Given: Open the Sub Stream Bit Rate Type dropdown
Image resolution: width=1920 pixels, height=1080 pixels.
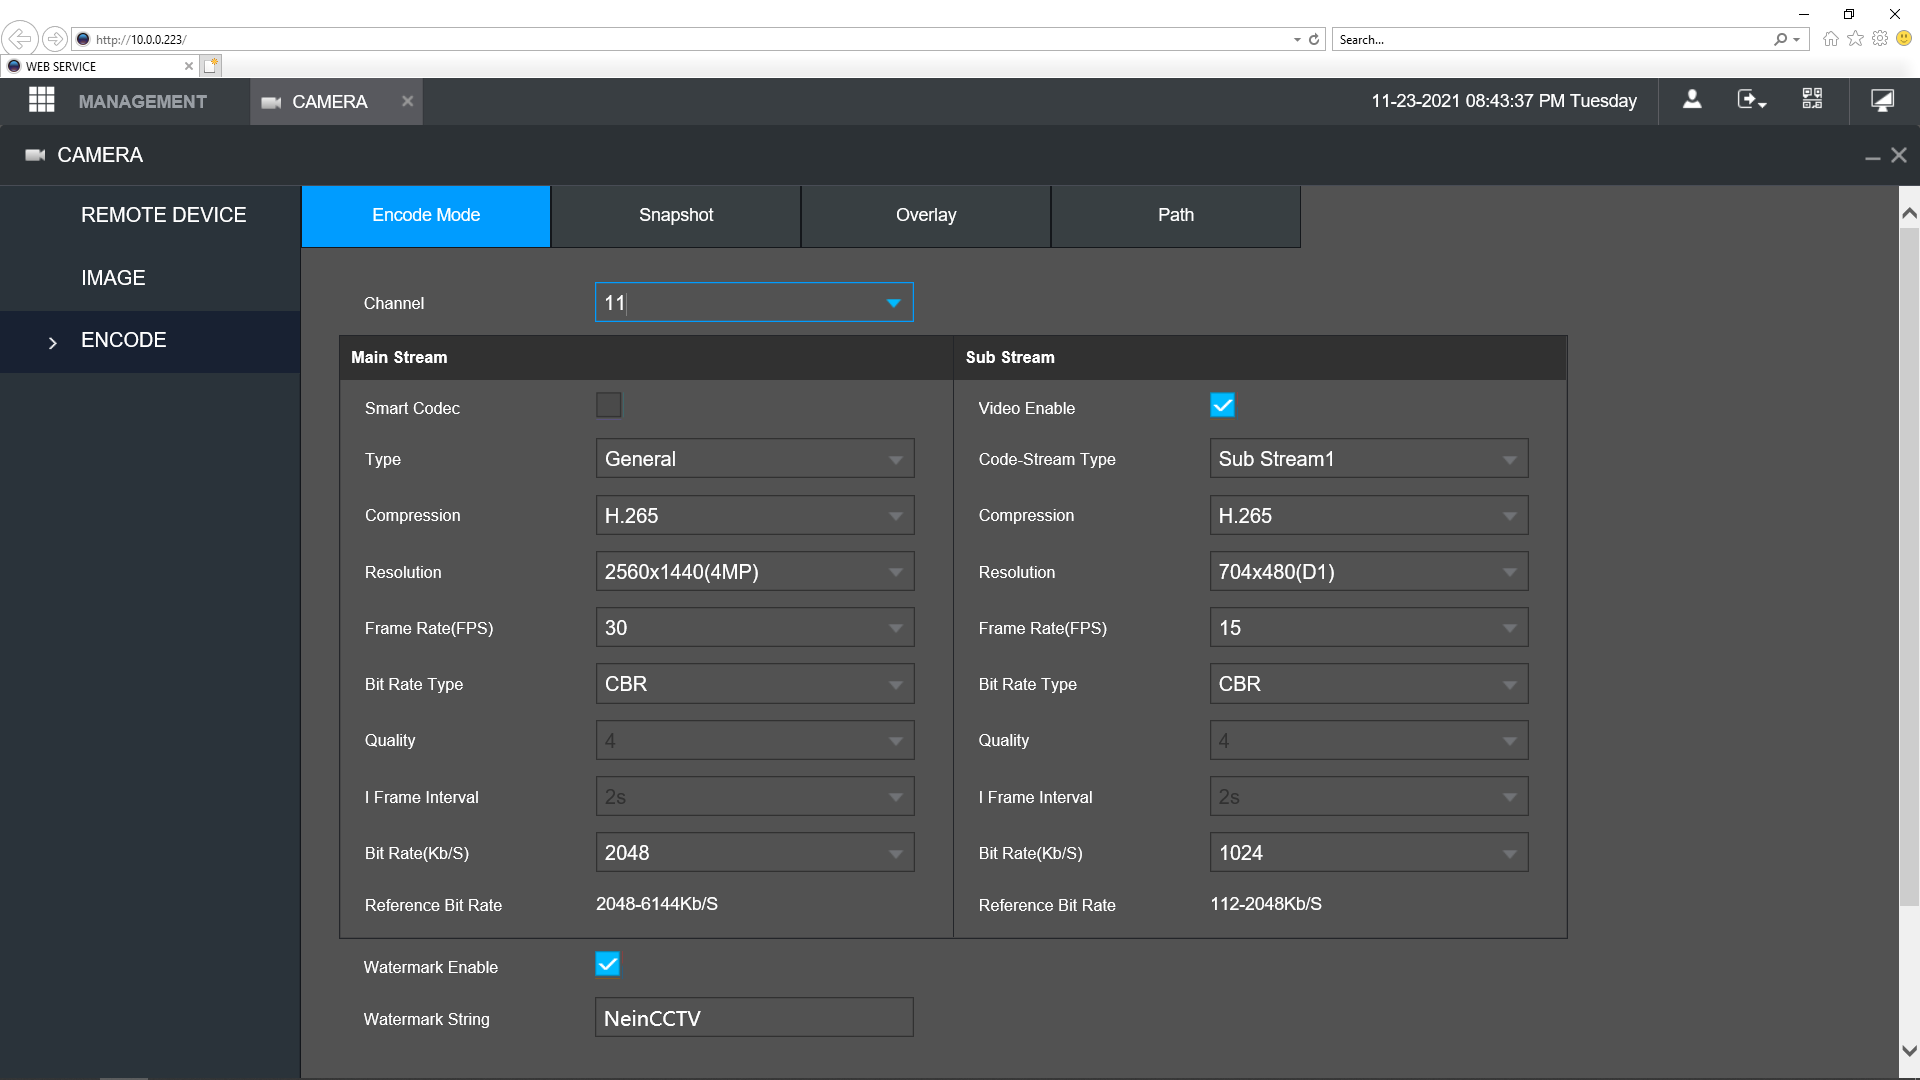Looking at the screenshot, I should tap(1369, 684).
